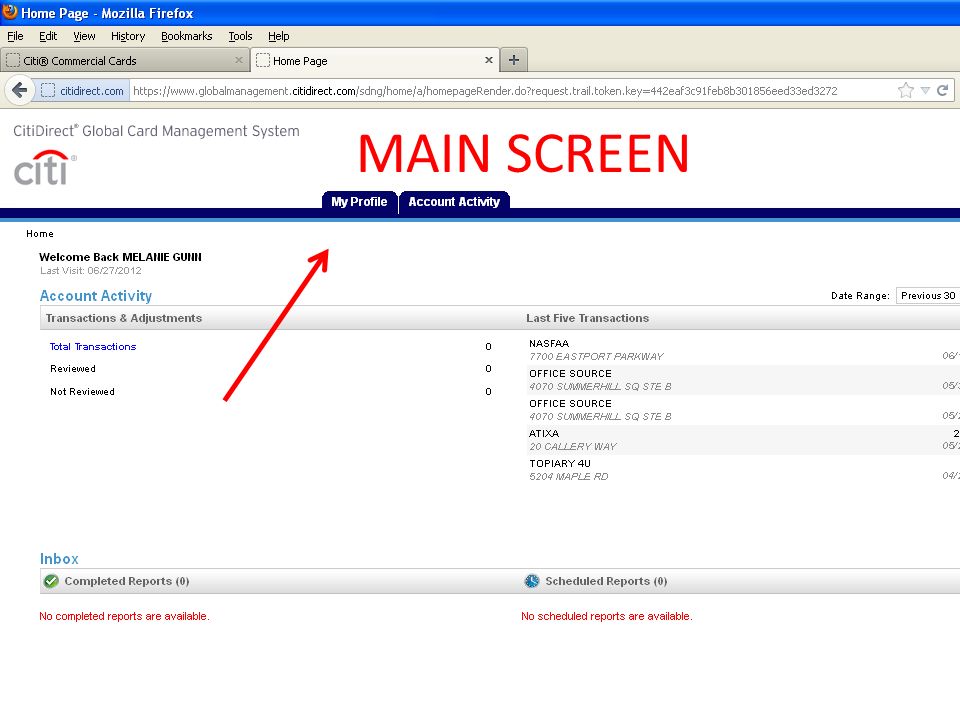Open the Account Activity navigation tab

[454, 201]
